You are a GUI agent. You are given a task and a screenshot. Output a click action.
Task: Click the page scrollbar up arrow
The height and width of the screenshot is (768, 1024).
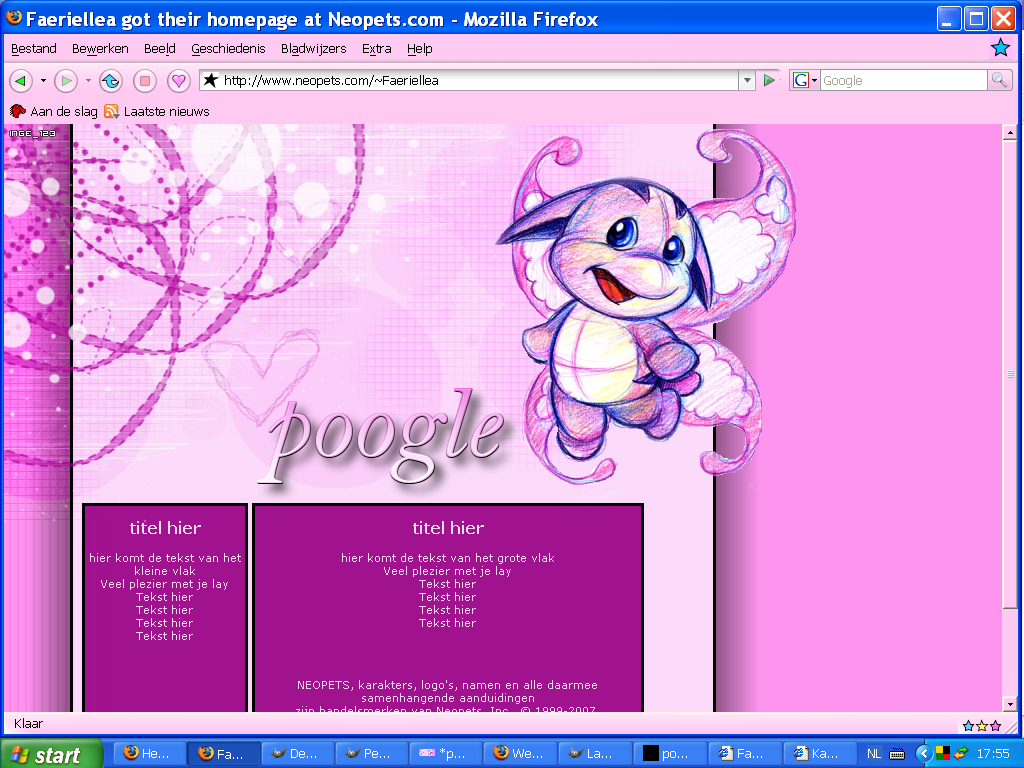(1010, 133)
